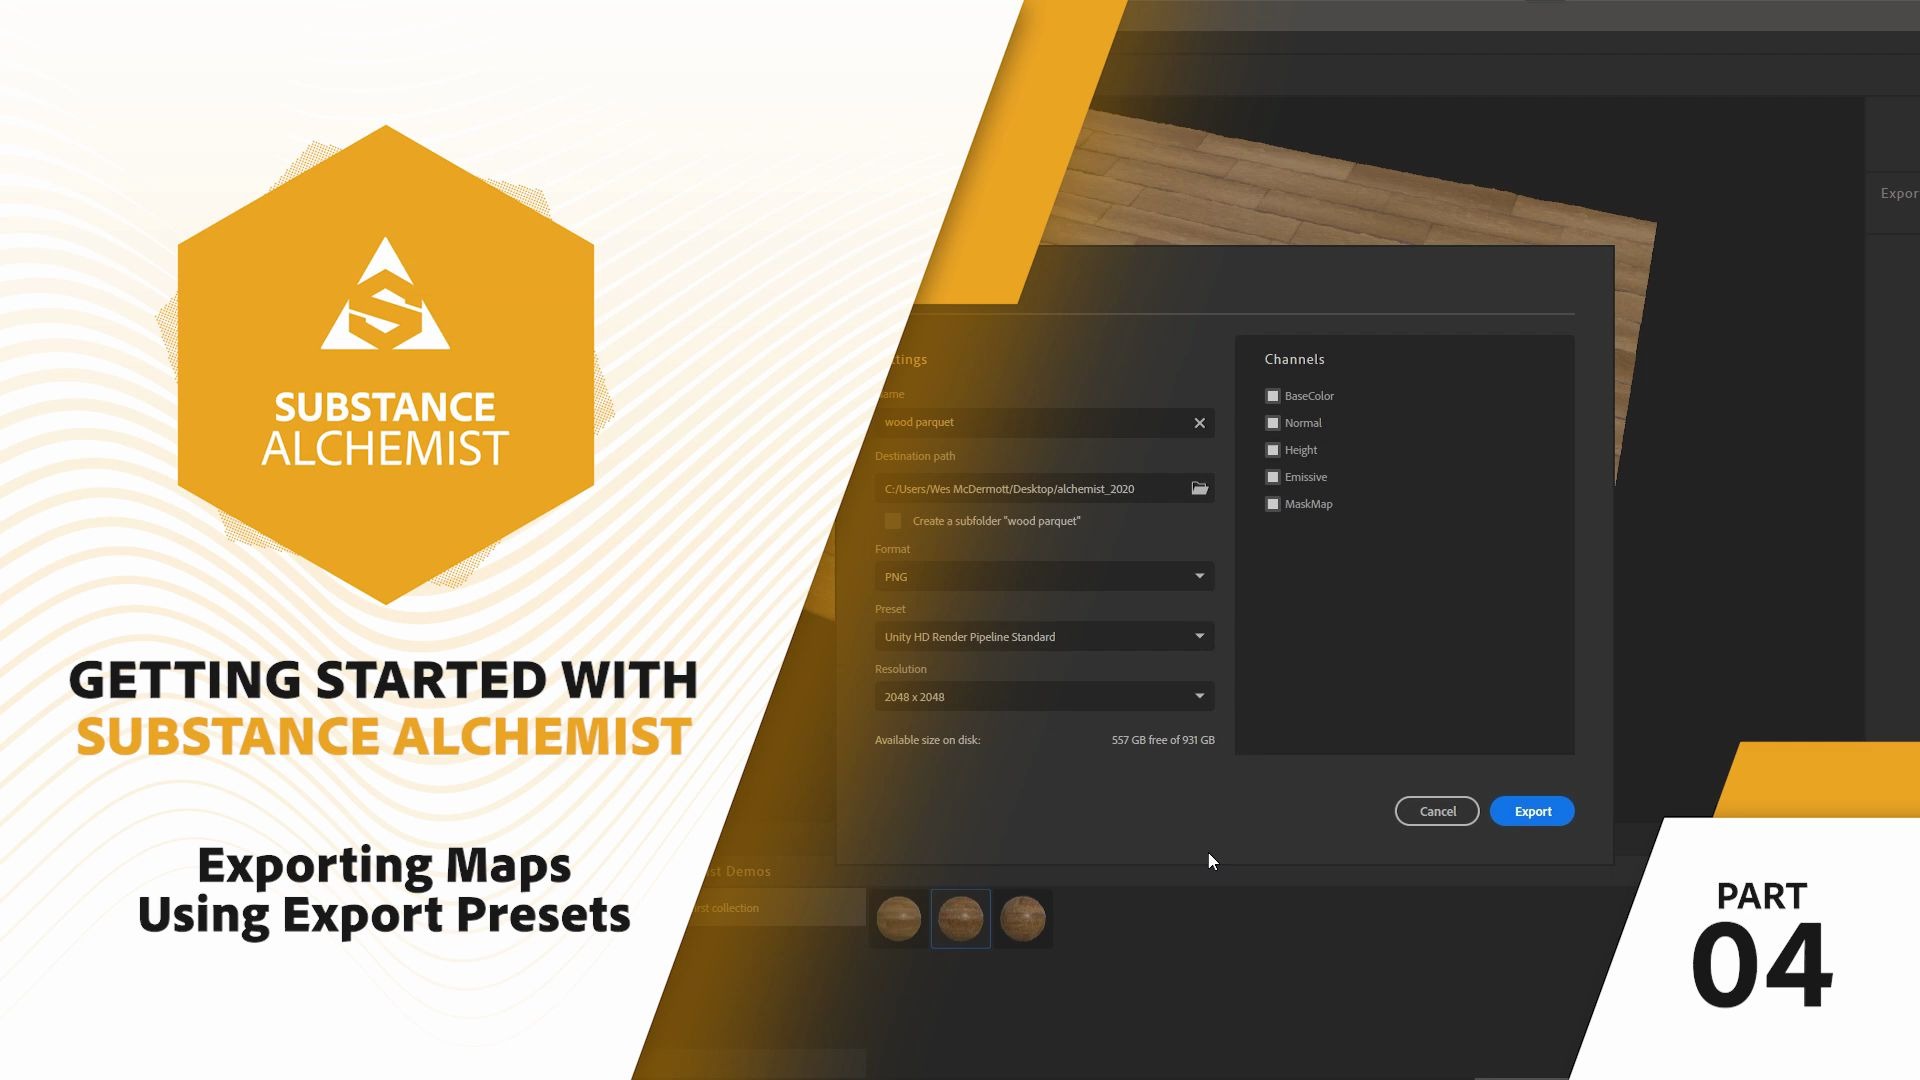Tick the Normal channel checkbox
This screenshot has width=1920, height=1080.
click(1272, 423)
